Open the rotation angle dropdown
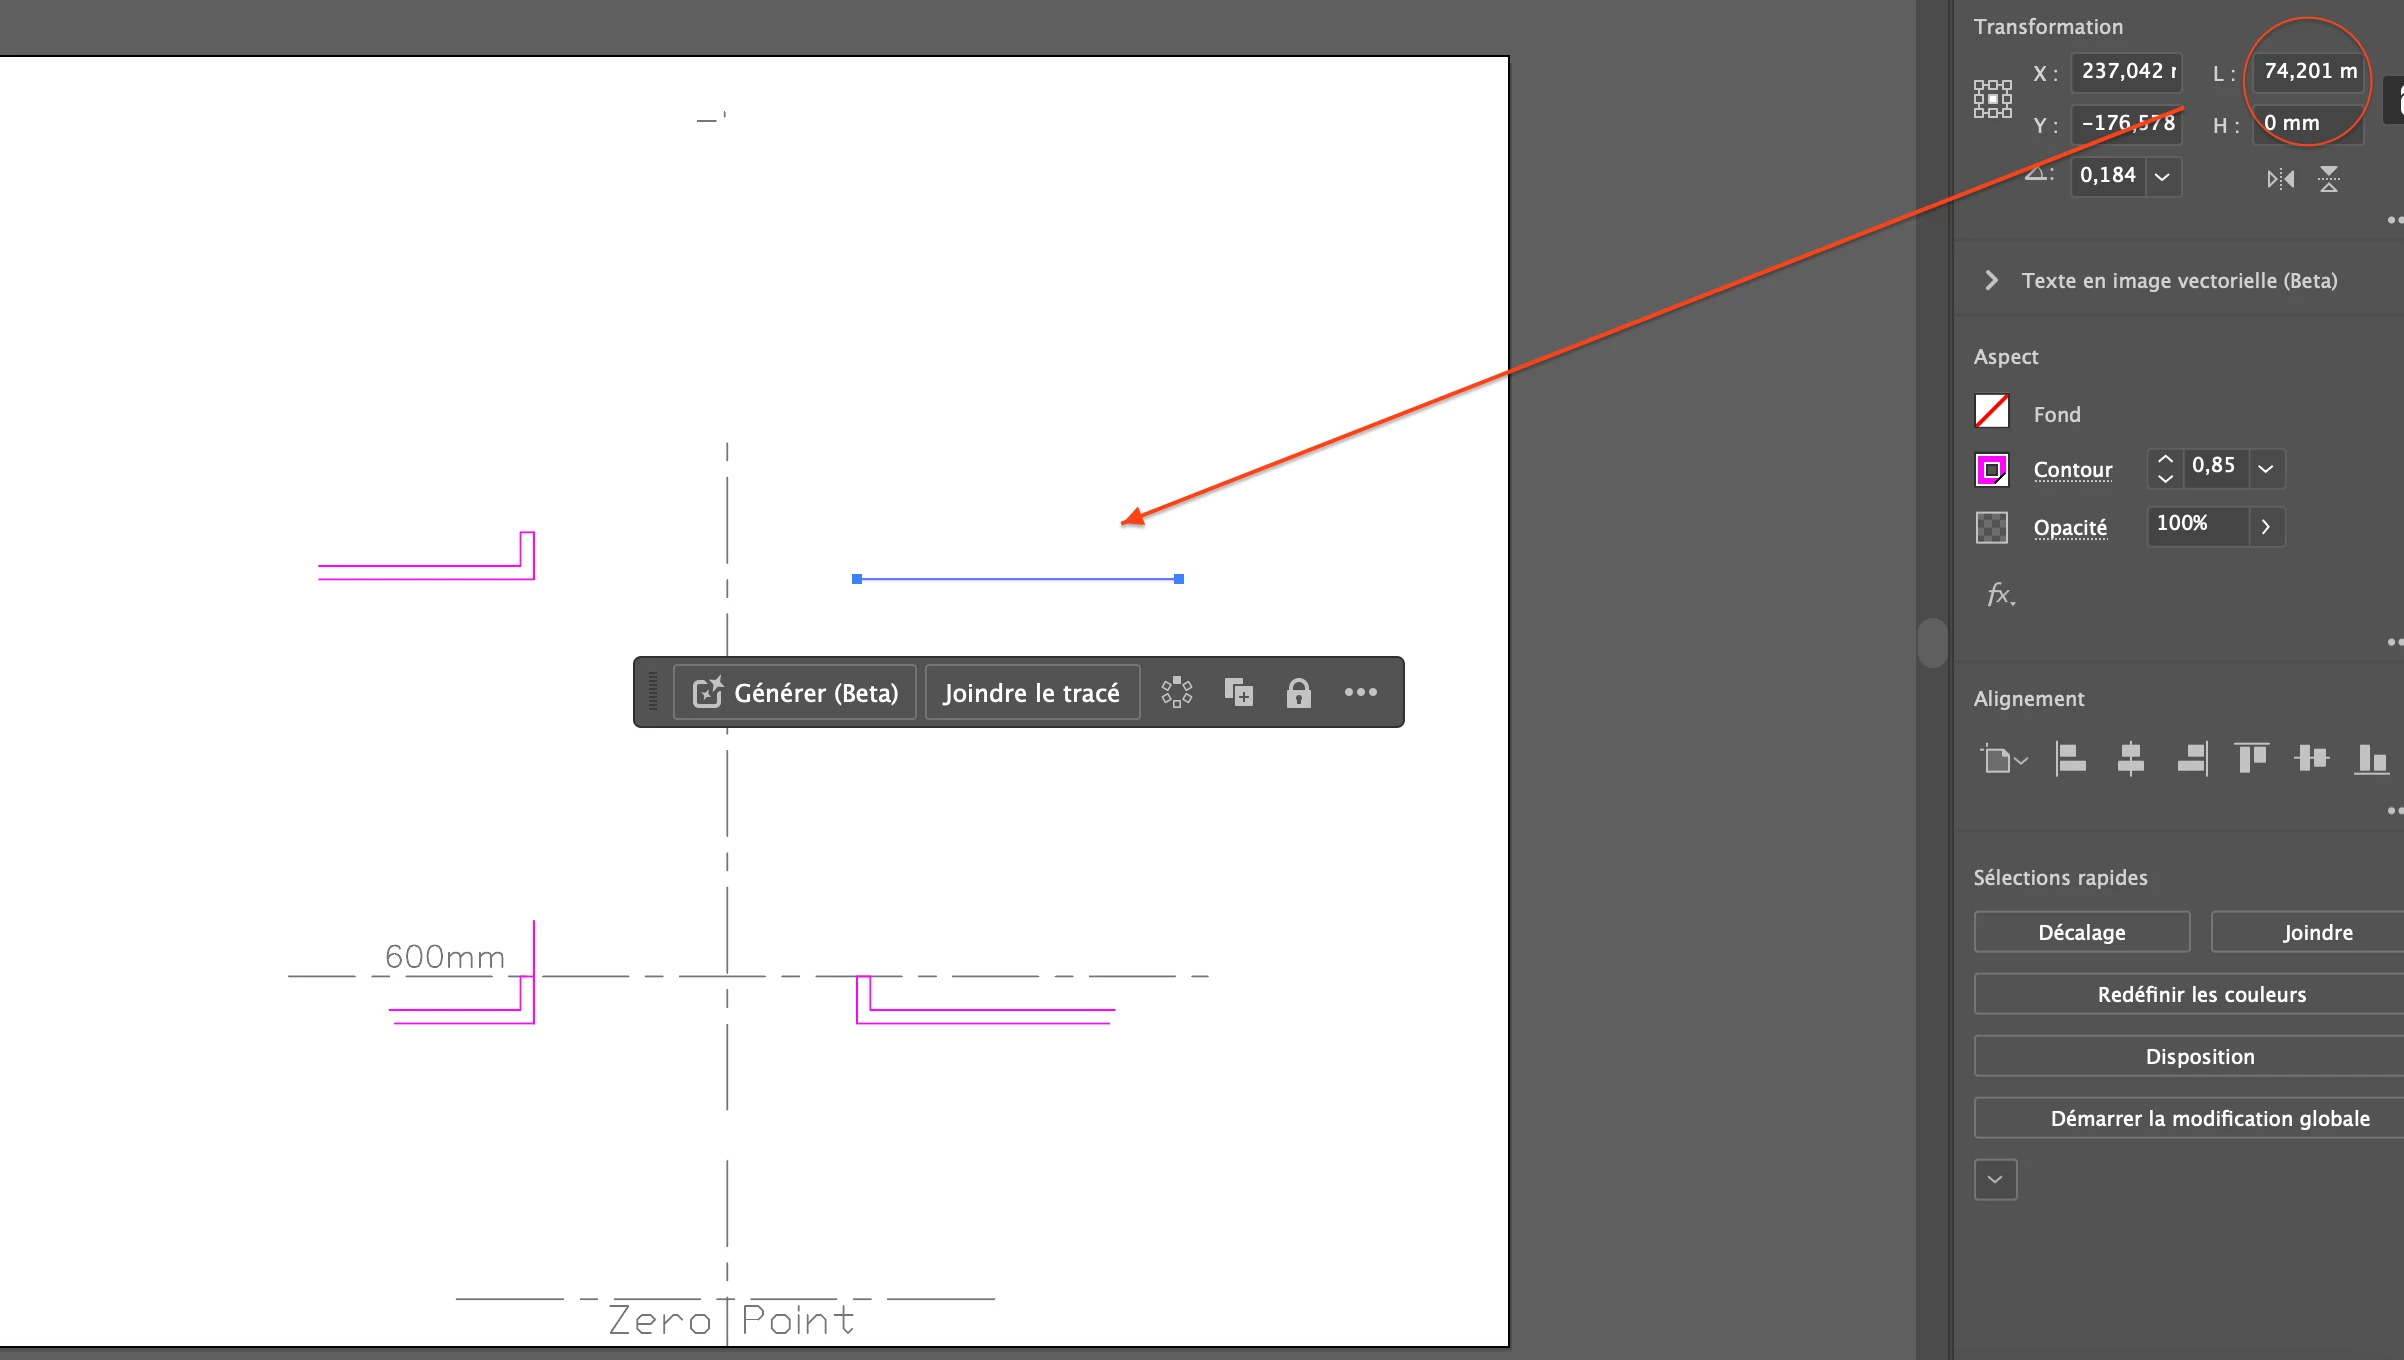Screen dimensions: 2404x1360 [x=2162, y=177]
